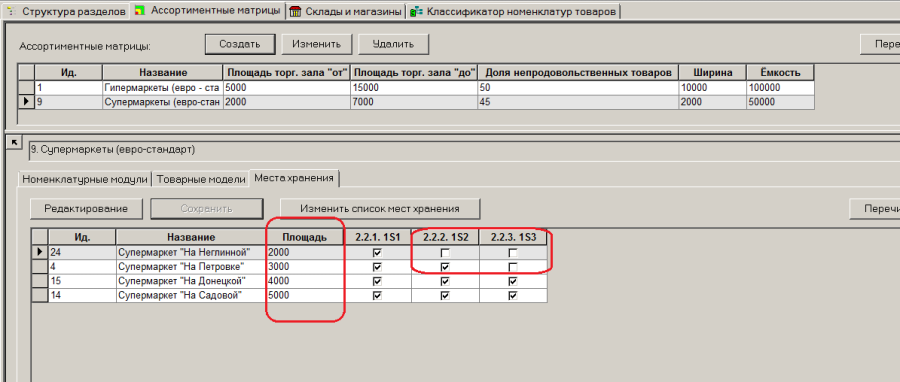
Task: Click the Удалить button
Action: 393,44
